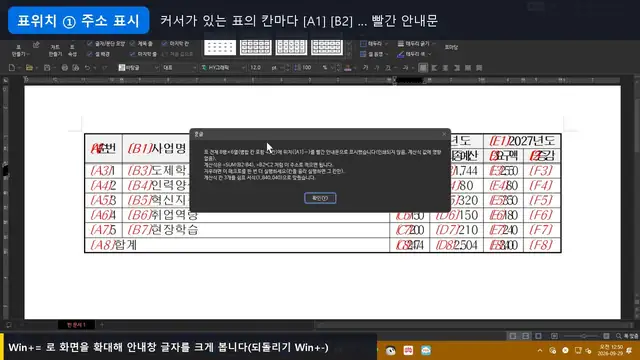Select the second table style thumbnail
This screenshot has height=360, width=640.
pos(256,47)
